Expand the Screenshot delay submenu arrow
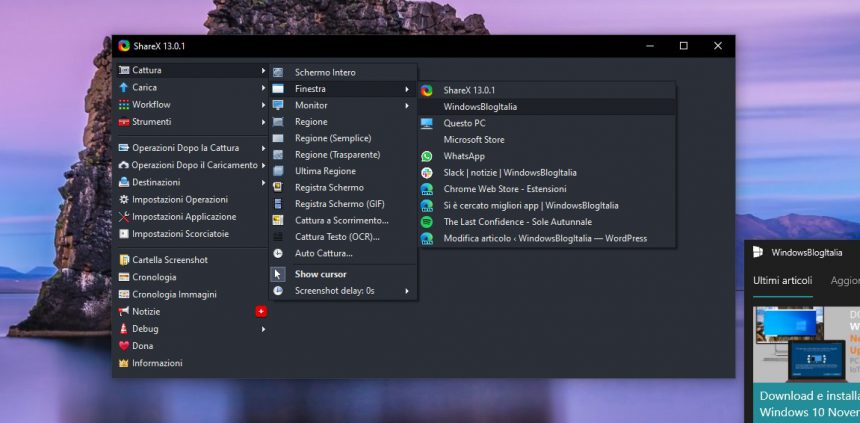 tap(407, 291)
